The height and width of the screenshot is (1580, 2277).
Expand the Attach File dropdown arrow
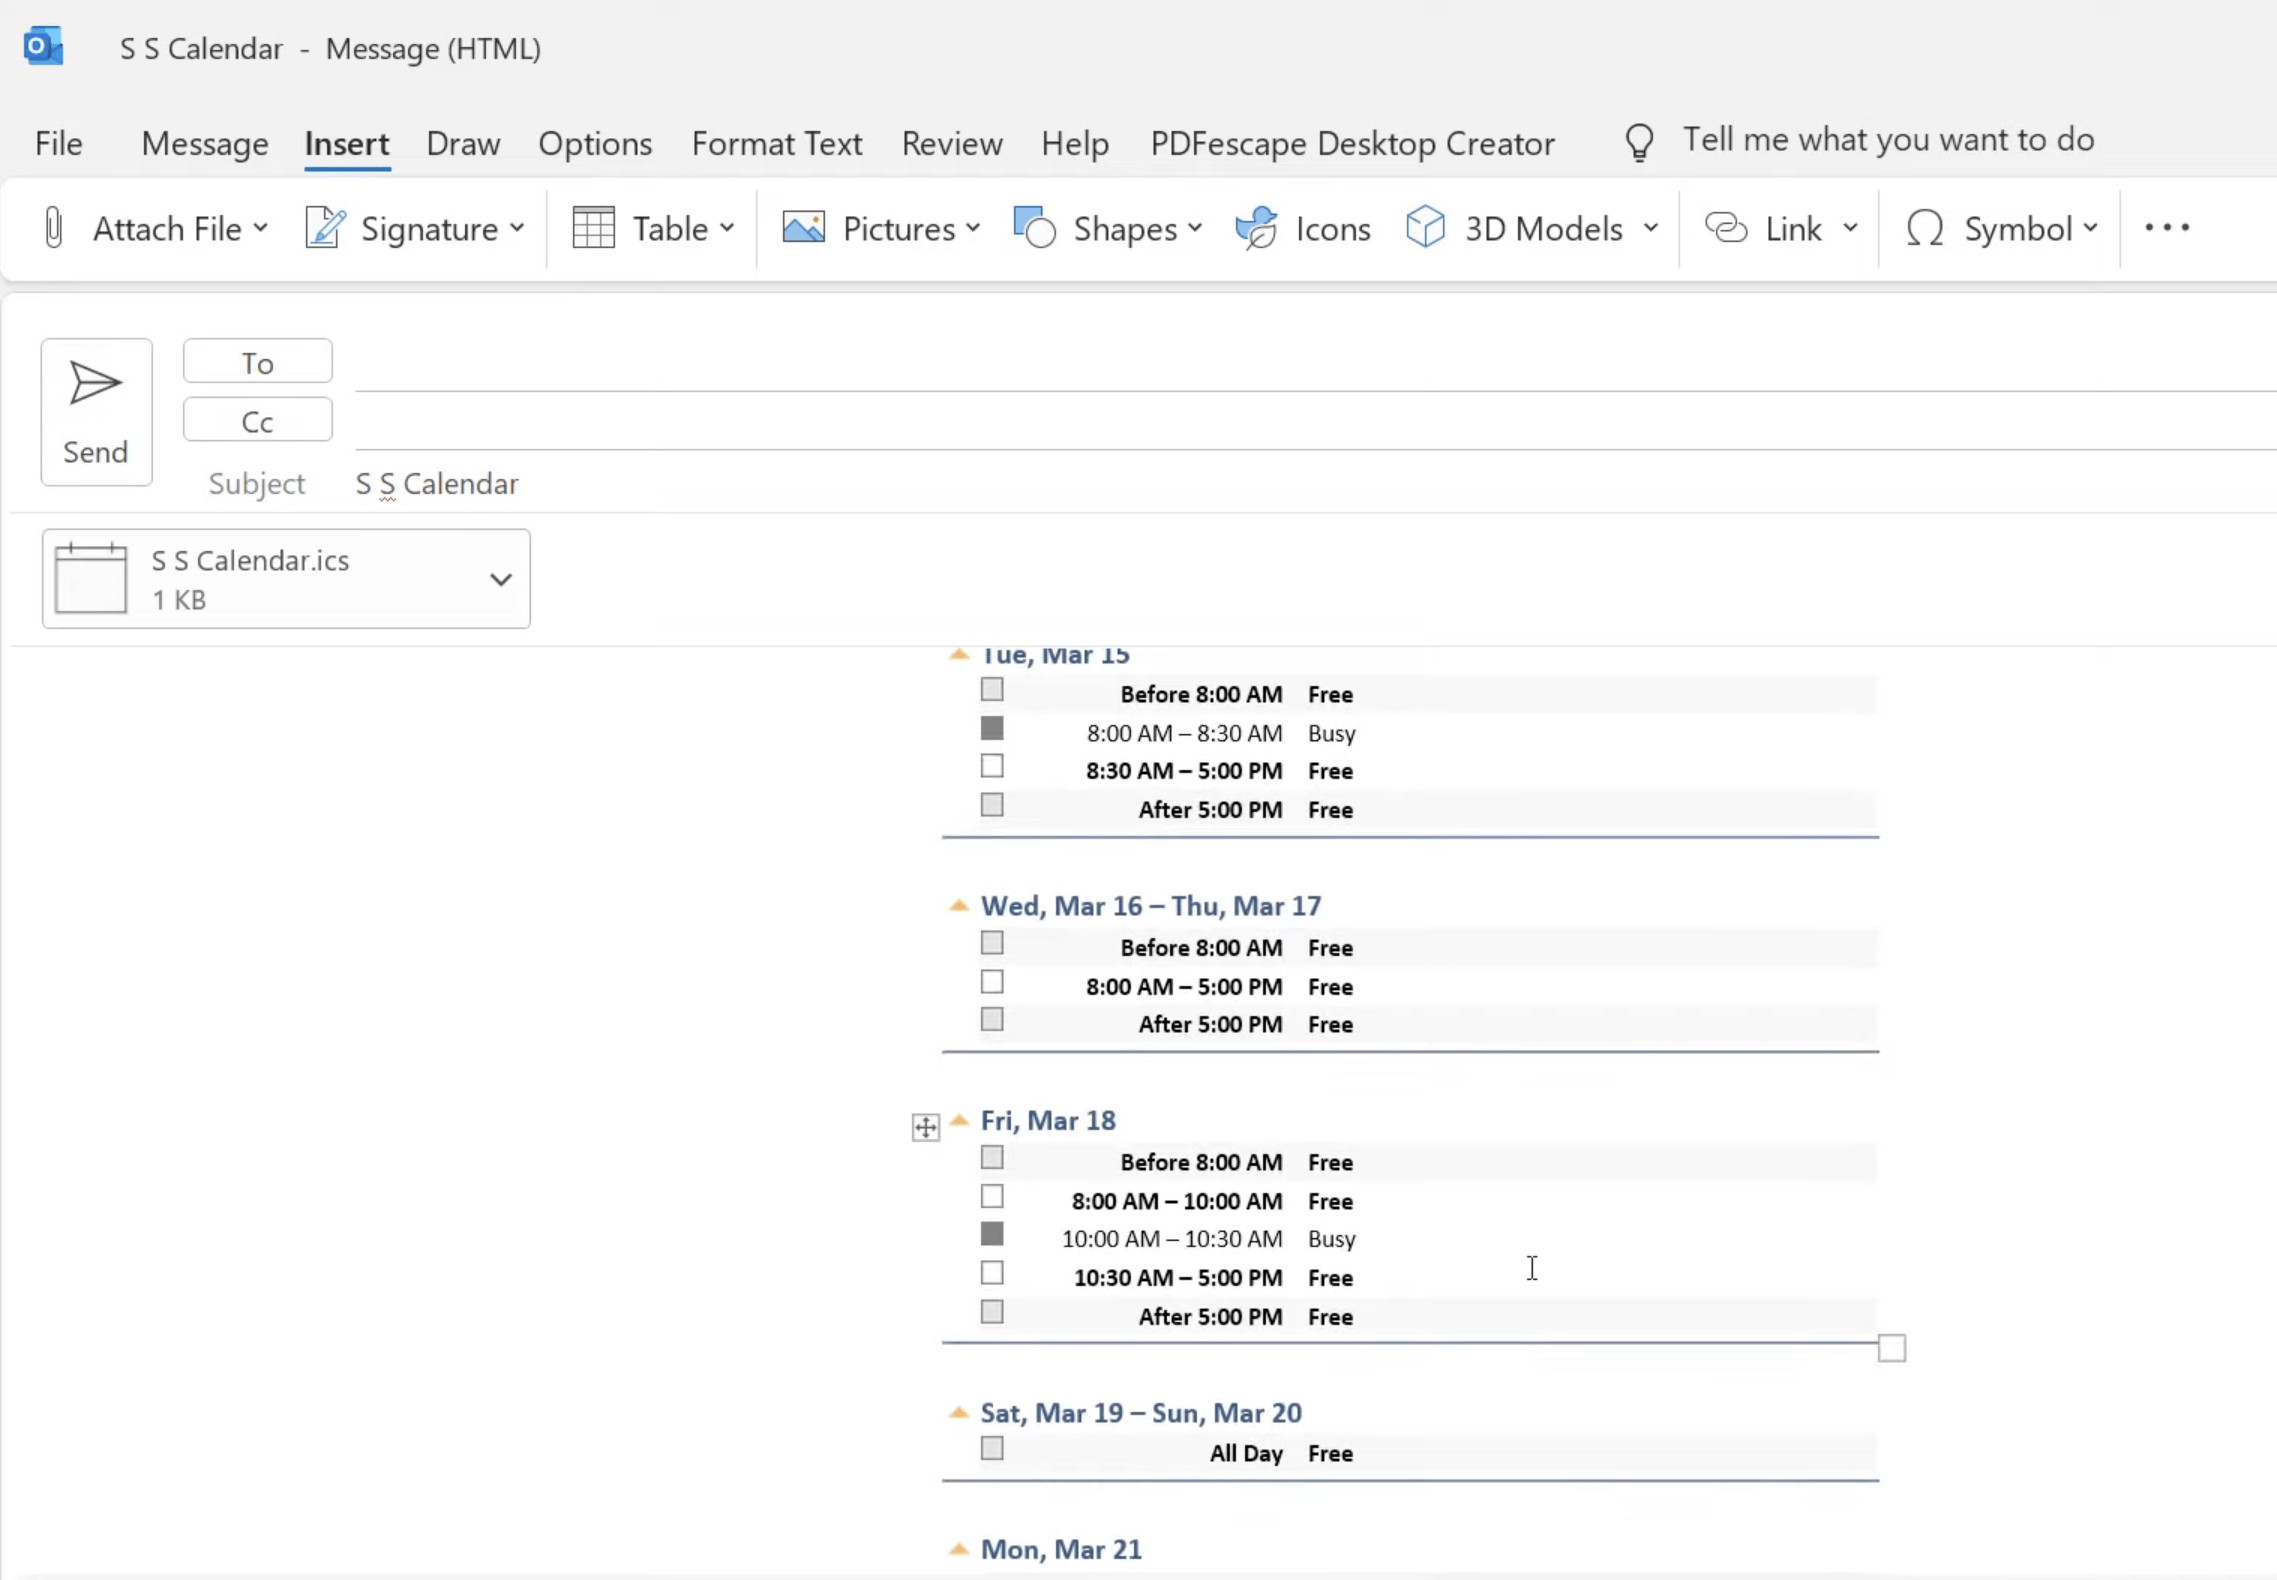pyautogui.click(x=260, y=228)
